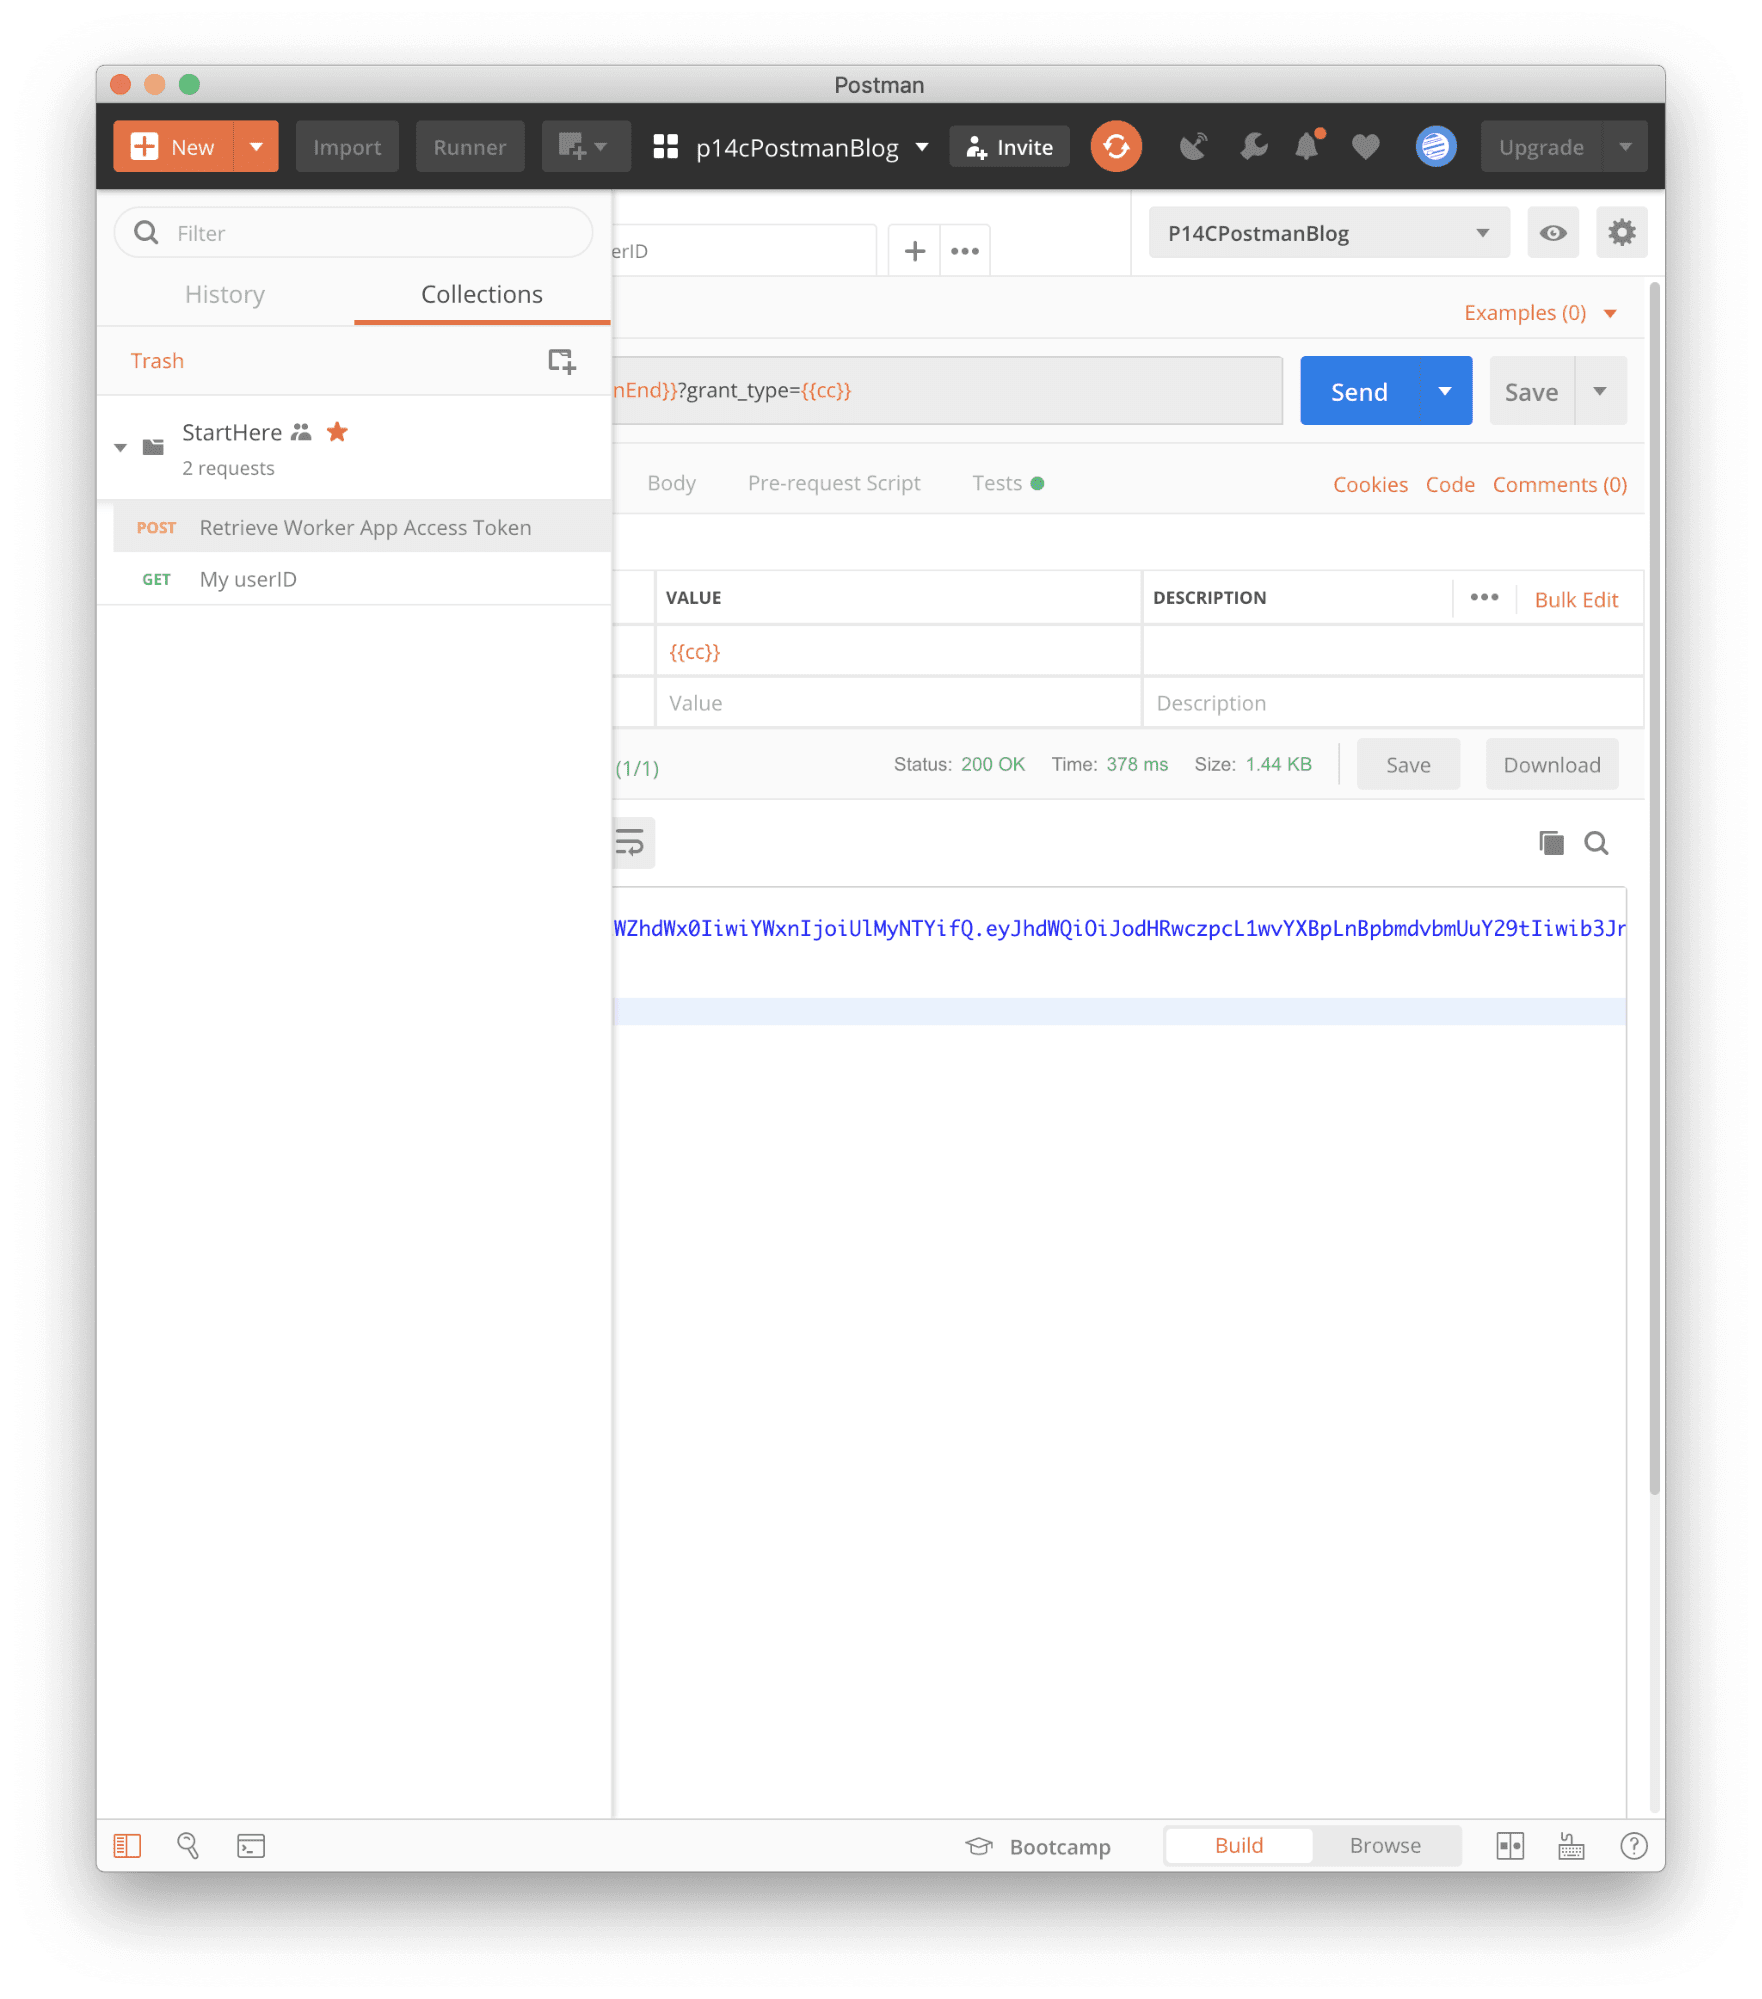Expand the Examples (0) dropdown
This screenshot has height=1999, width=1762.
pos(1540,313)
